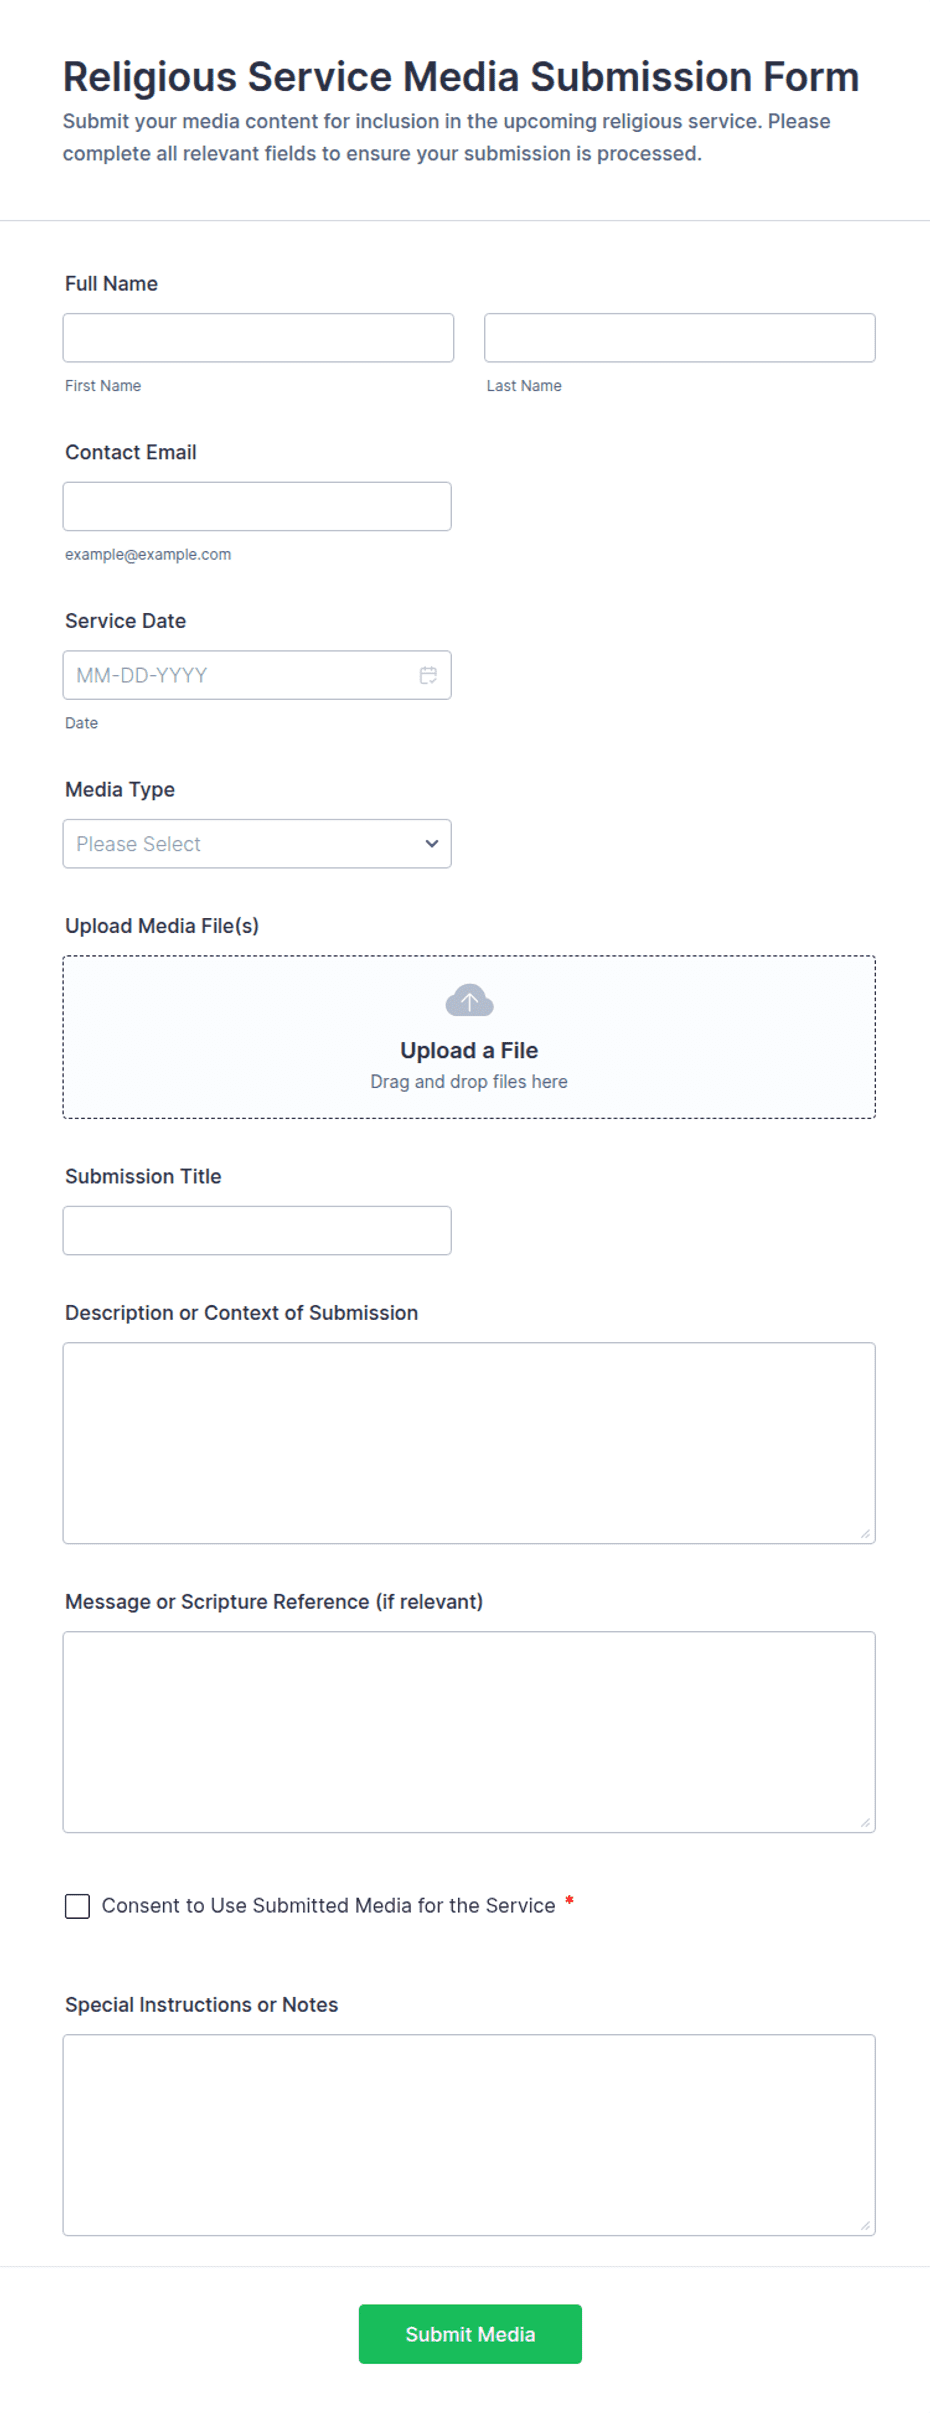Click the Special Instructions resize grip
The width and height of the screenshot is (930, 2413).
click(865, 2225)
